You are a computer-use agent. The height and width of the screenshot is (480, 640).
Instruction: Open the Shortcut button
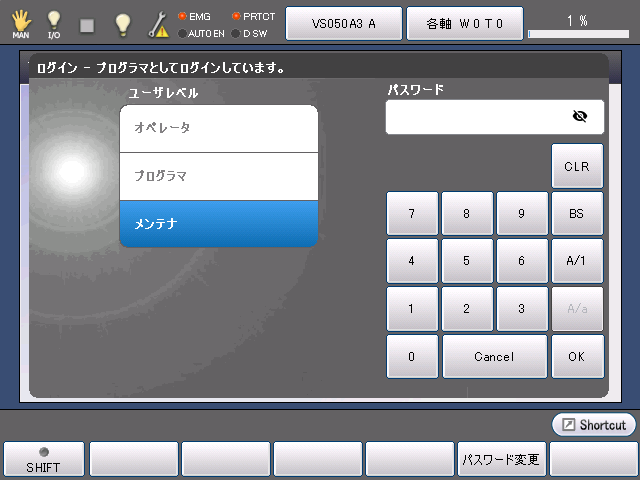(x=594, y=425)
